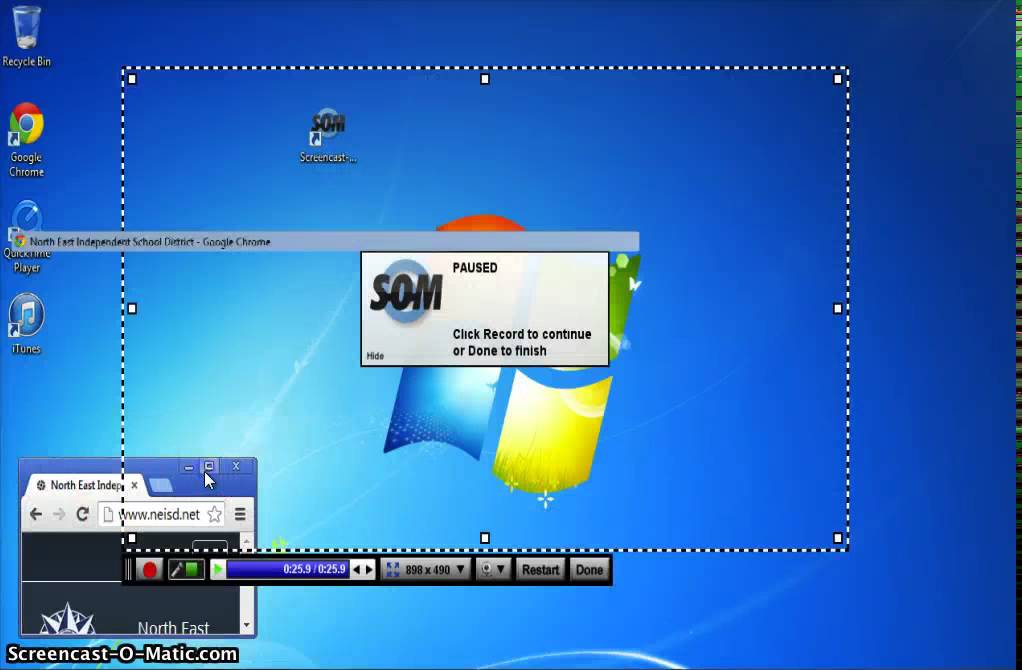Reload the neisd.net page
This screenshot has height=670, width=1022.
[x=82, y=514]
